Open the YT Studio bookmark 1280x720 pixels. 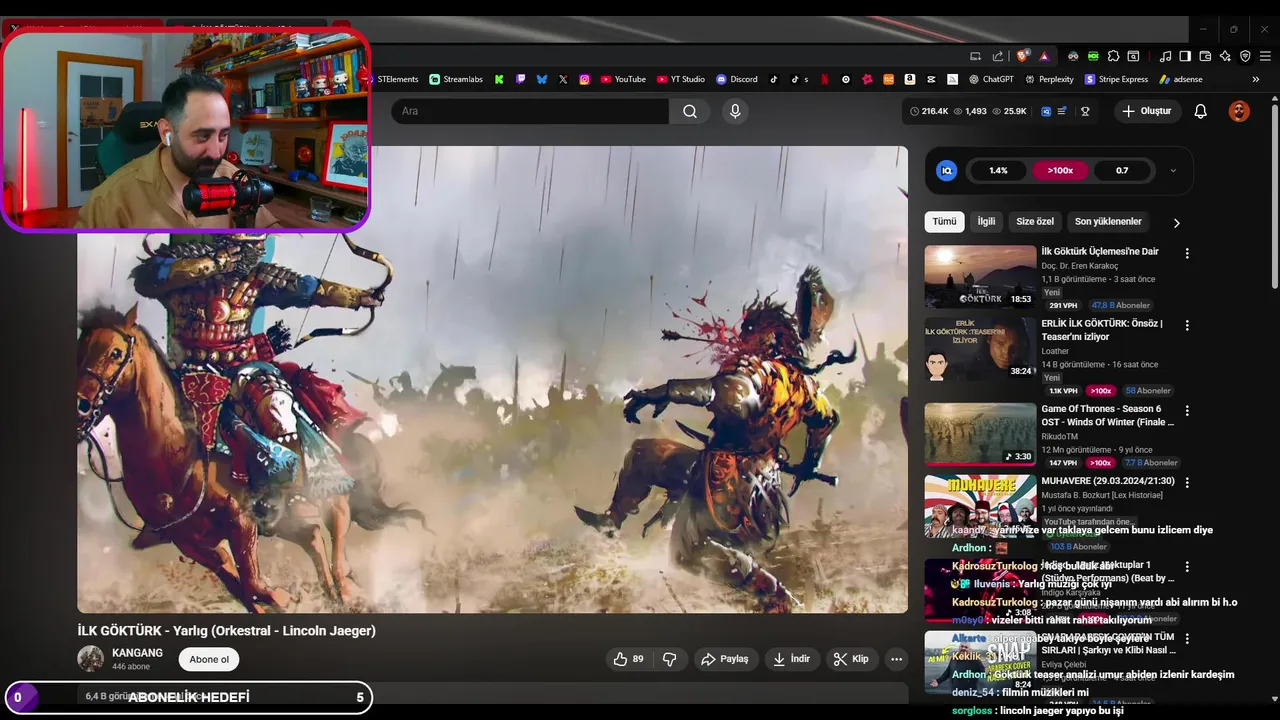point(681,79)
